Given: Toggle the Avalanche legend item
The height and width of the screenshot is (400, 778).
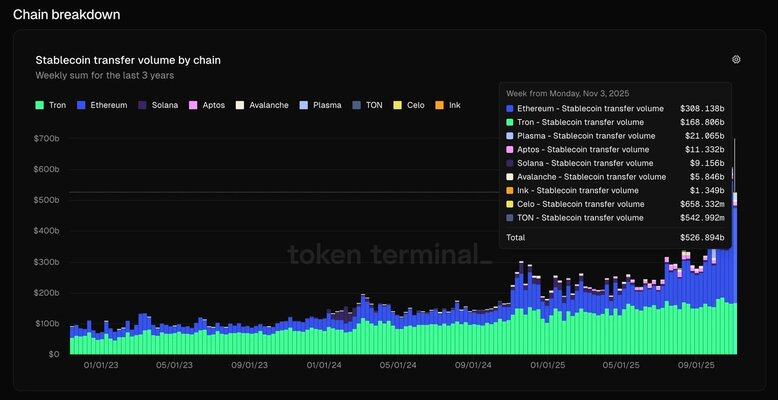Looking at the screenshot, I should [x=262, y=105].
